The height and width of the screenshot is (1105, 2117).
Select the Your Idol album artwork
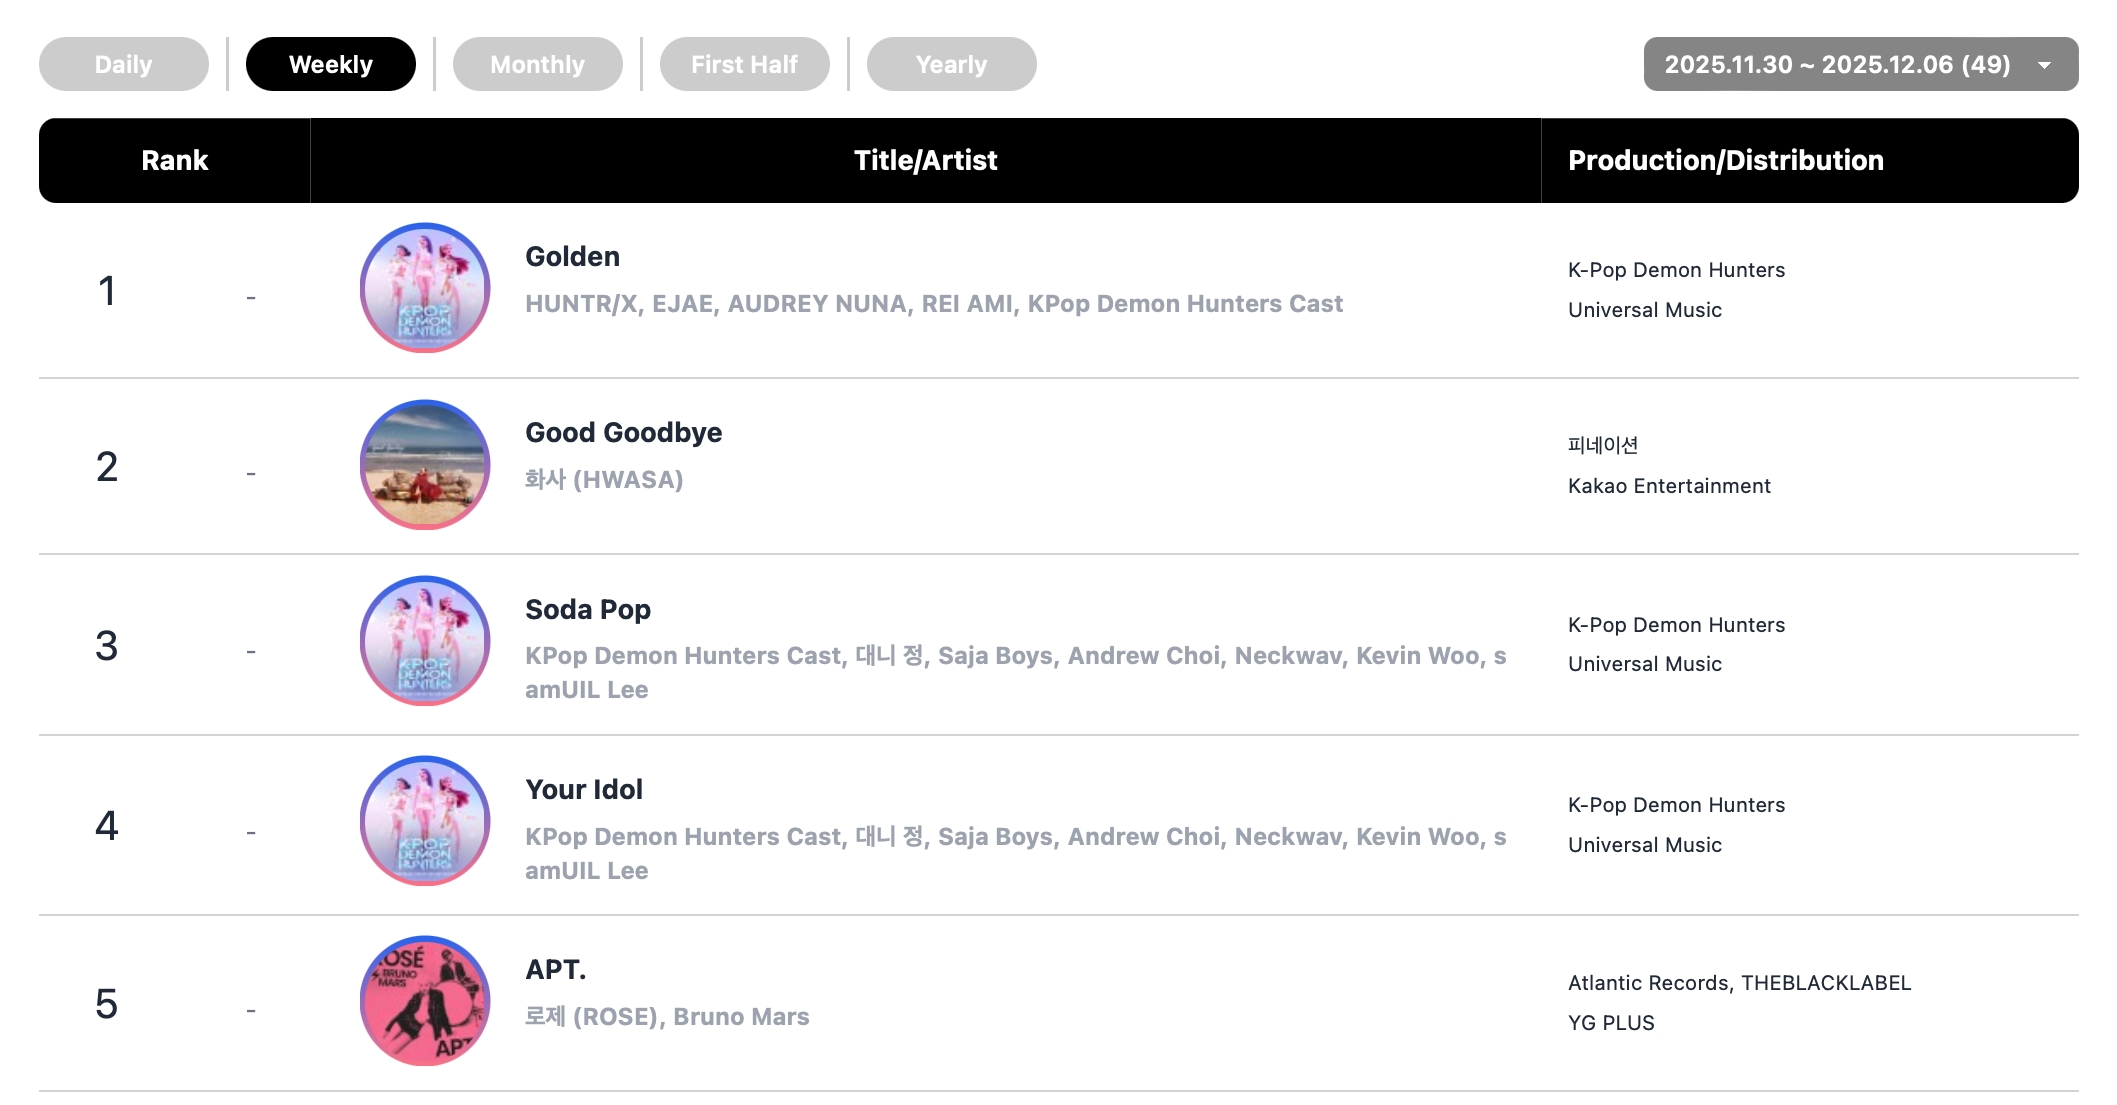coord(425,821)
